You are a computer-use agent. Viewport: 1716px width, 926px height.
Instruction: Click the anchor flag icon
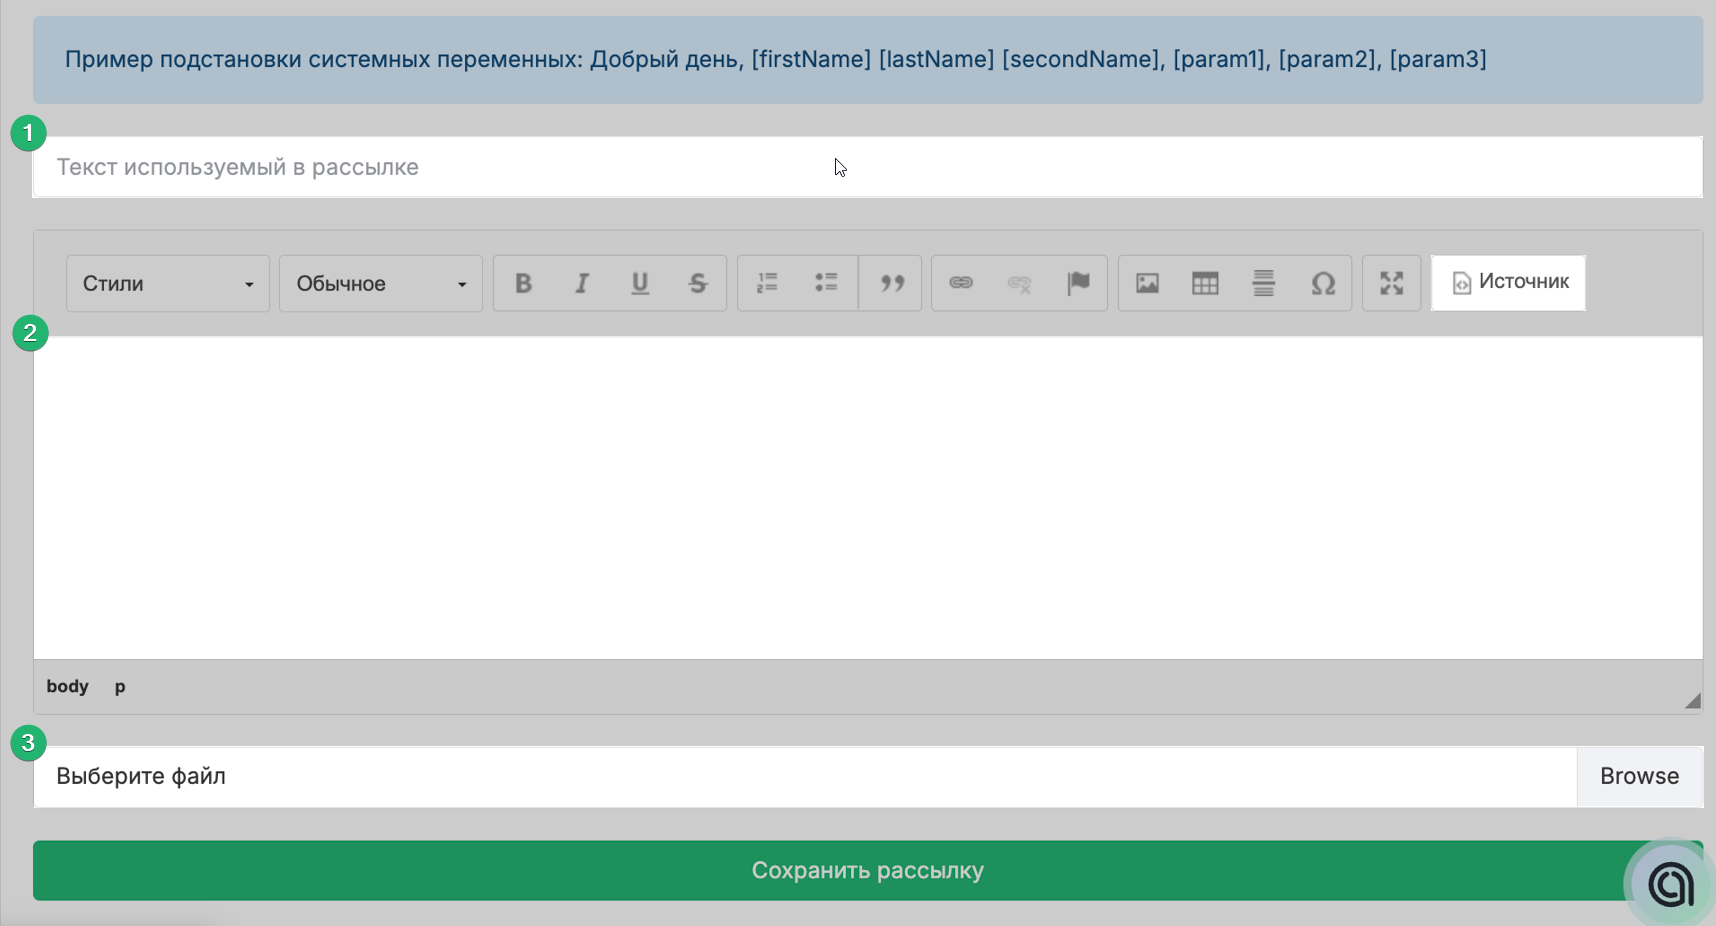coord(1078,284)
